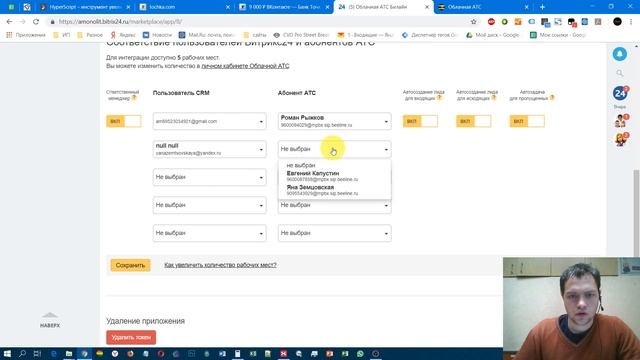The image size is (640, 360).
Task: Toggle Автосоздание лида для входящих switch
Action: point(420,121)
